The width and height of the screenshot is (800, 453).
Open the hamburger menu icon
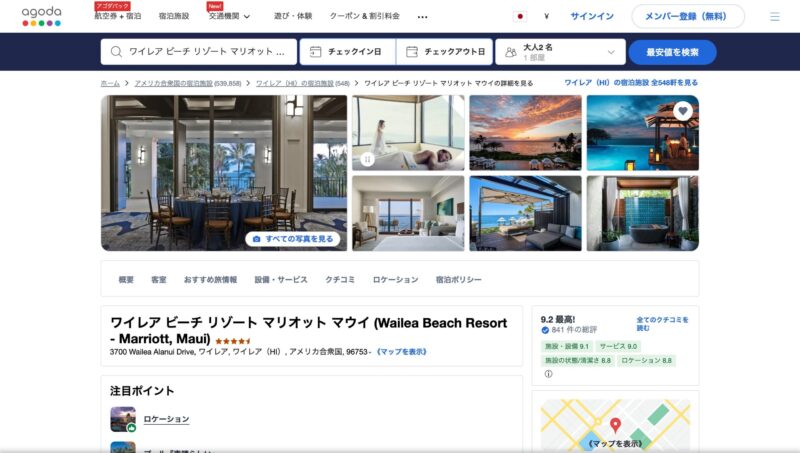pos(774,17)
